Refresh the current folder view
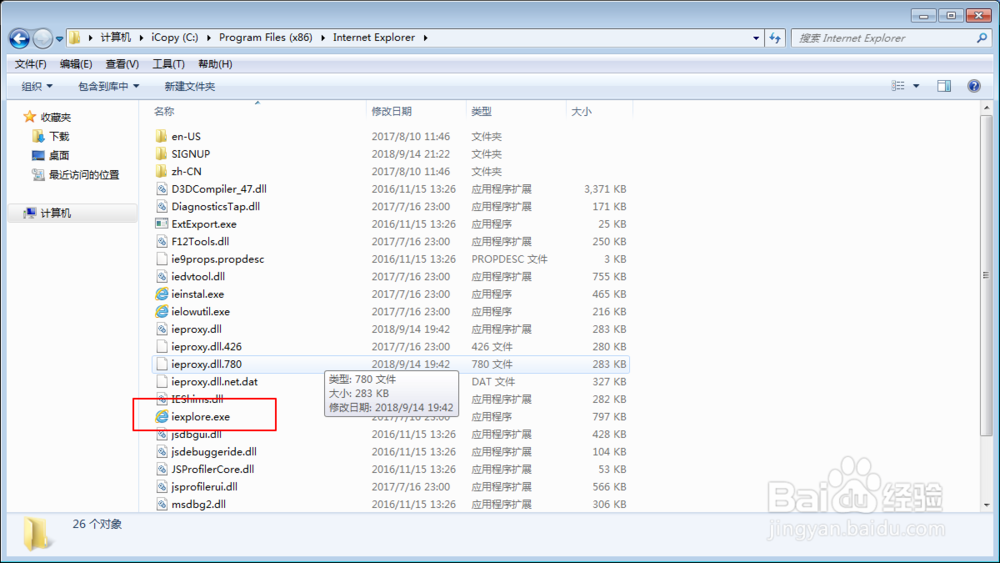The image size is (1000, 563). tap(775, 38)
